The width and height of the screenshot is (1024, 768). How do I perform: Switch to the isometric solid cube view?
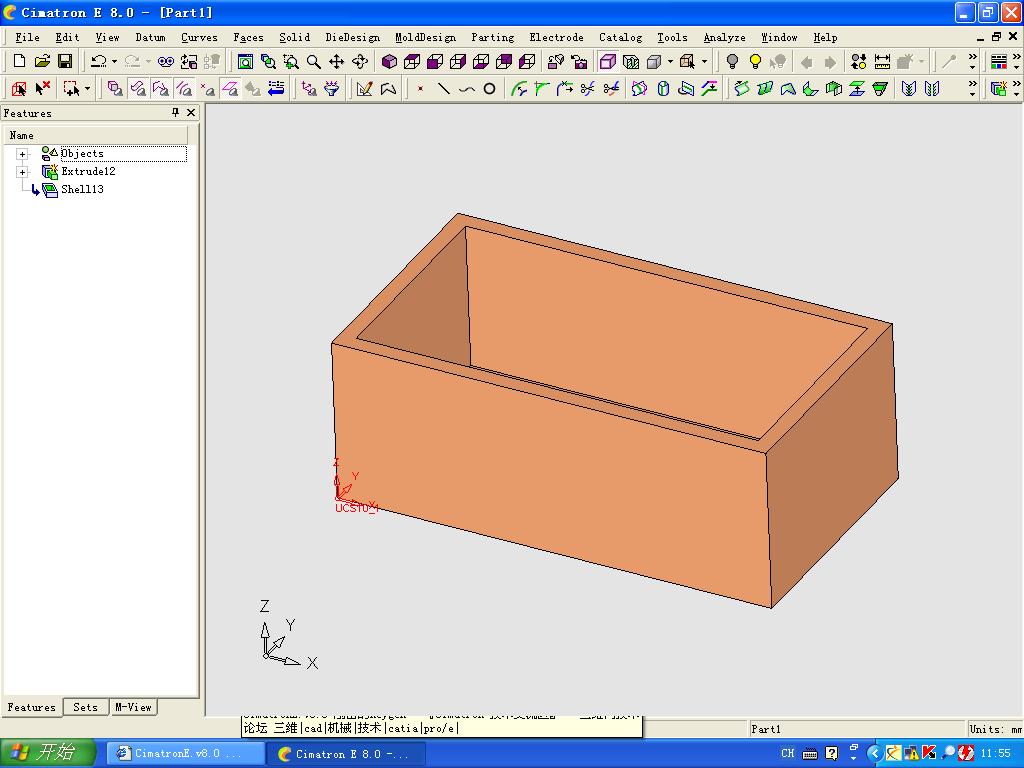389,61
